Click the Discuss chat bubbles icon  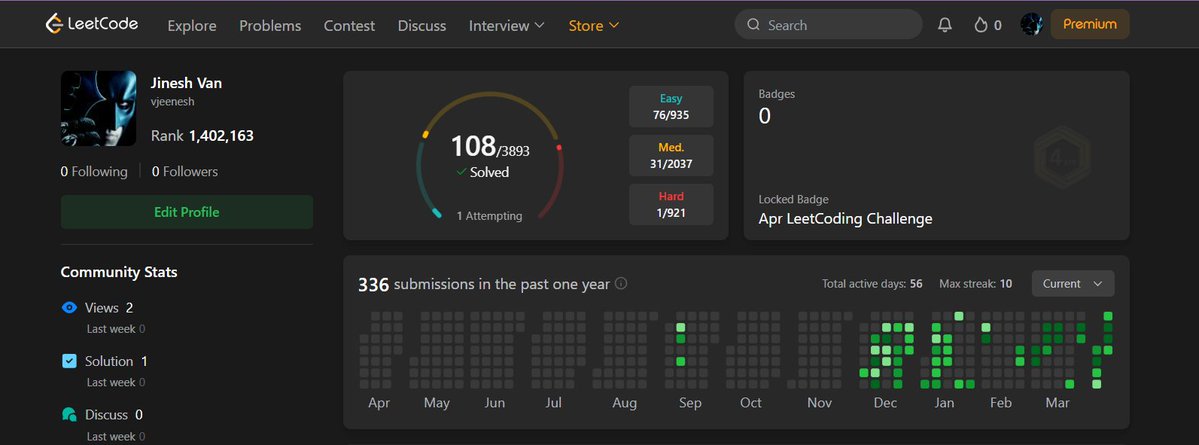point(69,414)
